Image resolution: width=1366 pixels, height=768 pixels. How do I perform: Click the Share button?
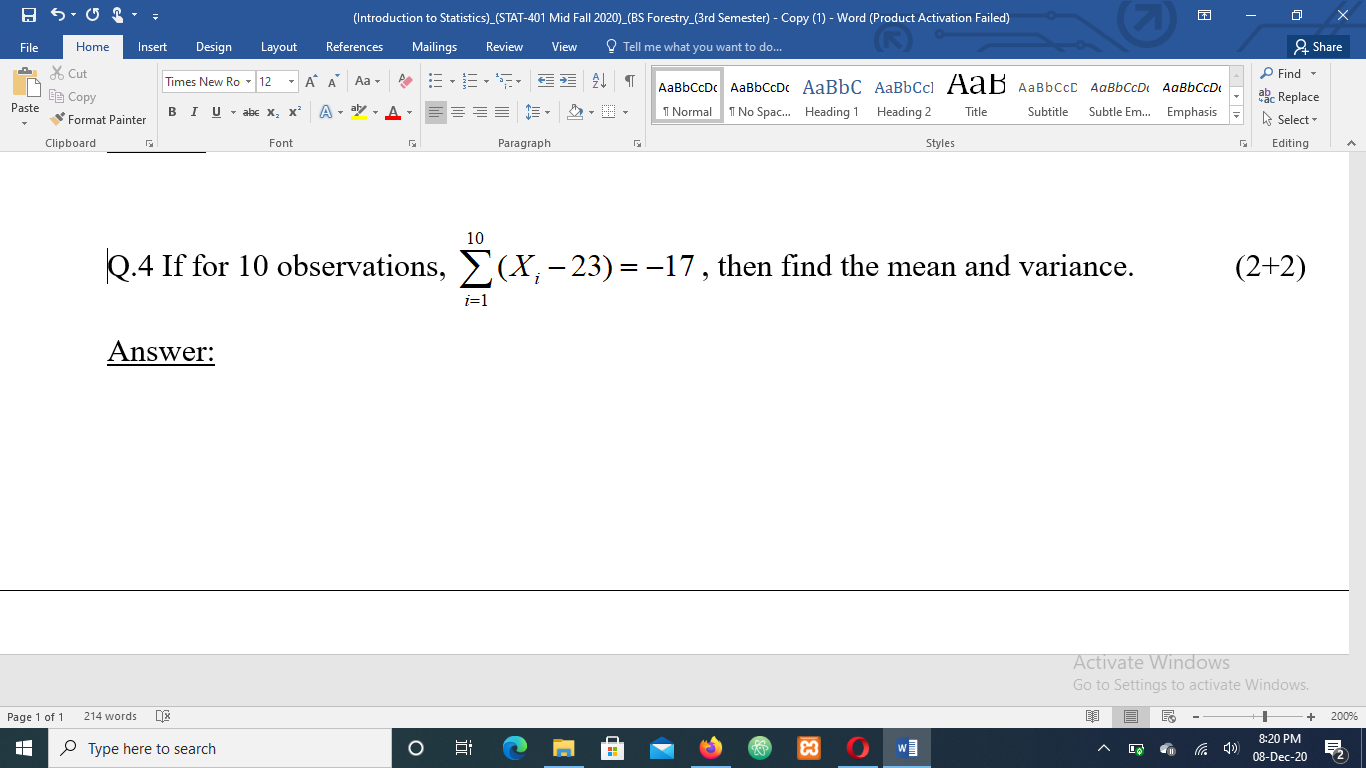(1317, 46)
